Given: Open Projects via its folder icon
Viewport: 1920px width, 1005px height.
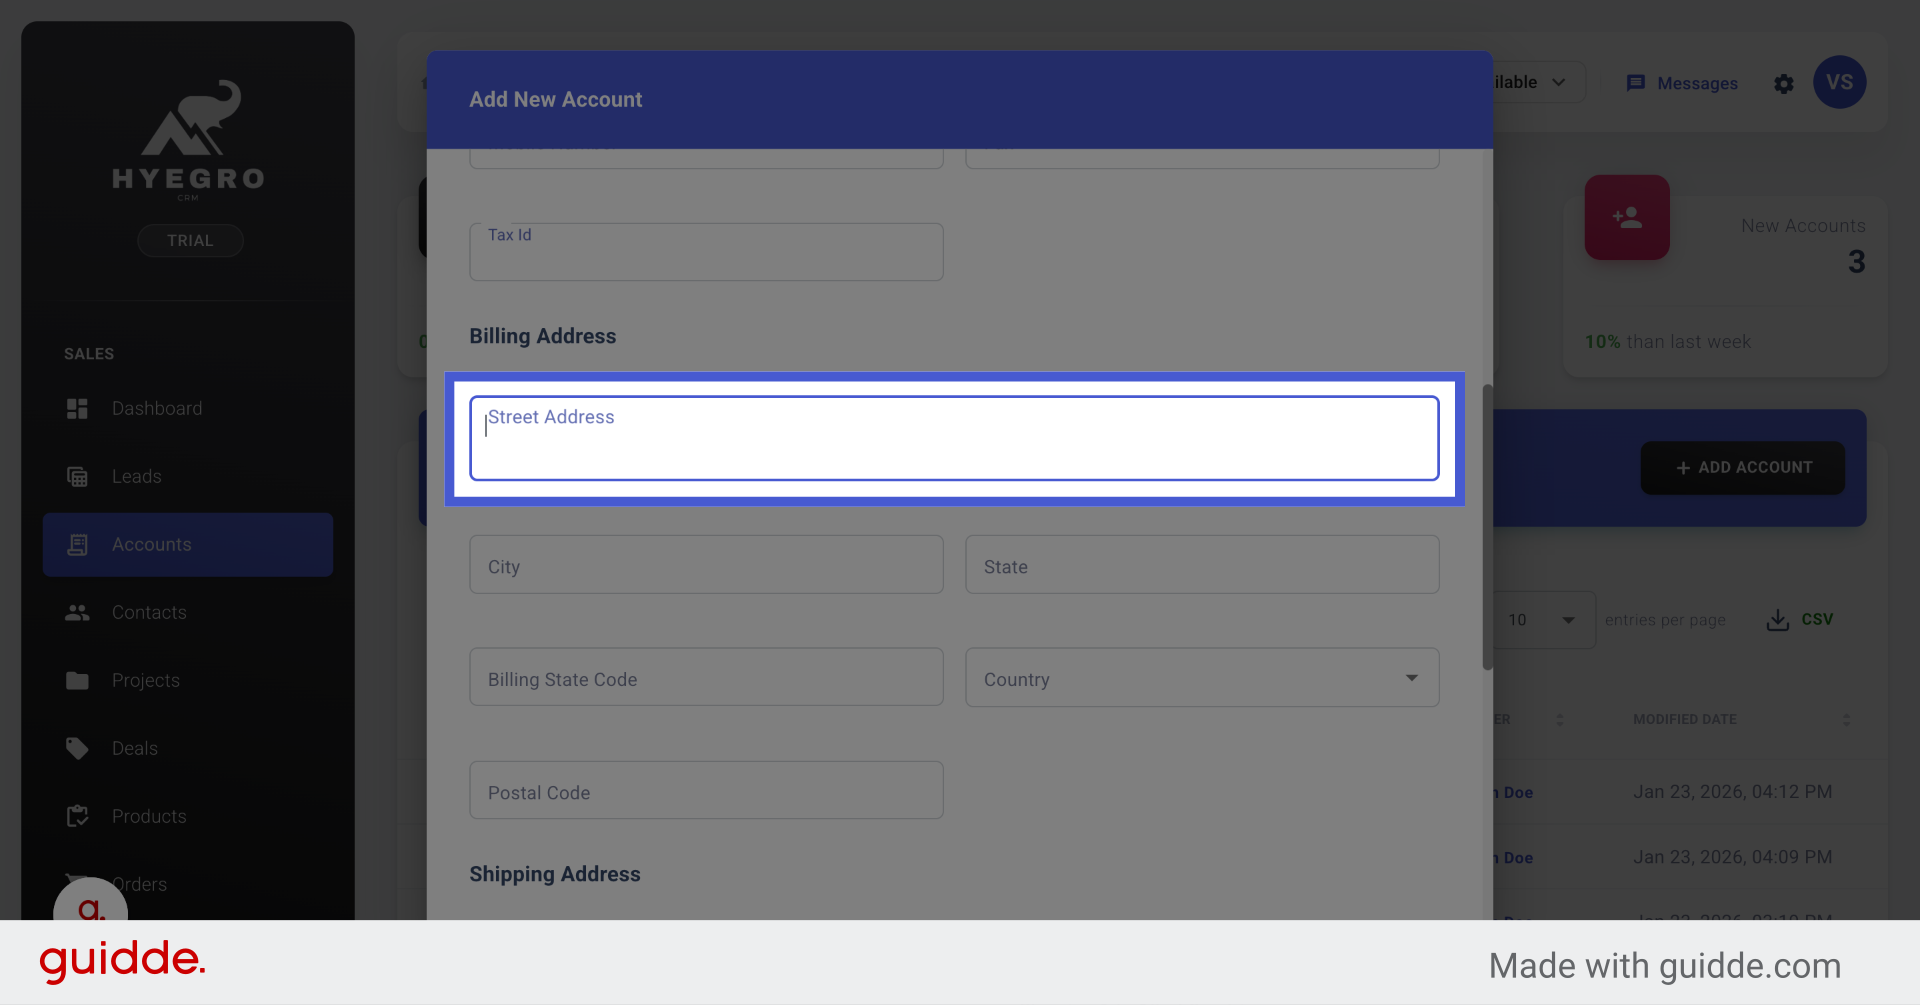Looking at the screenshot, I should click(x=78, y=680).
